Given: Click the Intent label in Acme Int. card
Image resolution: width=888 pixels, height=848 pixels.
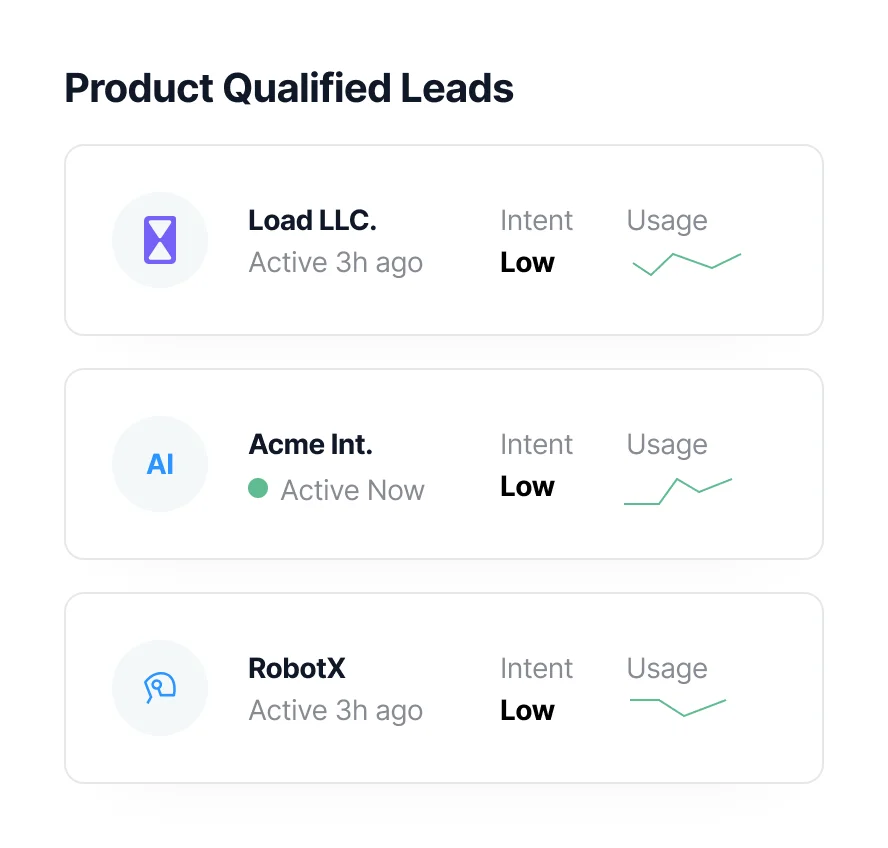Looking at the screenshot, I should pyautogui.click(x=537, y=444).
